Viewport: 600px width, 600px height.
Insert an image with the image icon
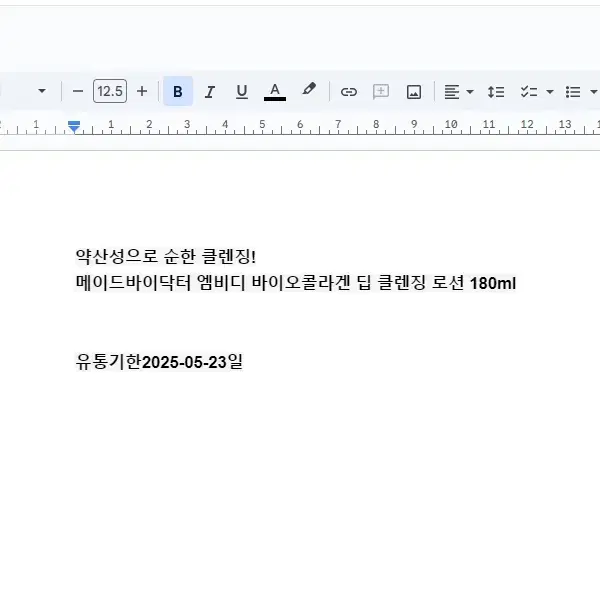pos(414,92)
